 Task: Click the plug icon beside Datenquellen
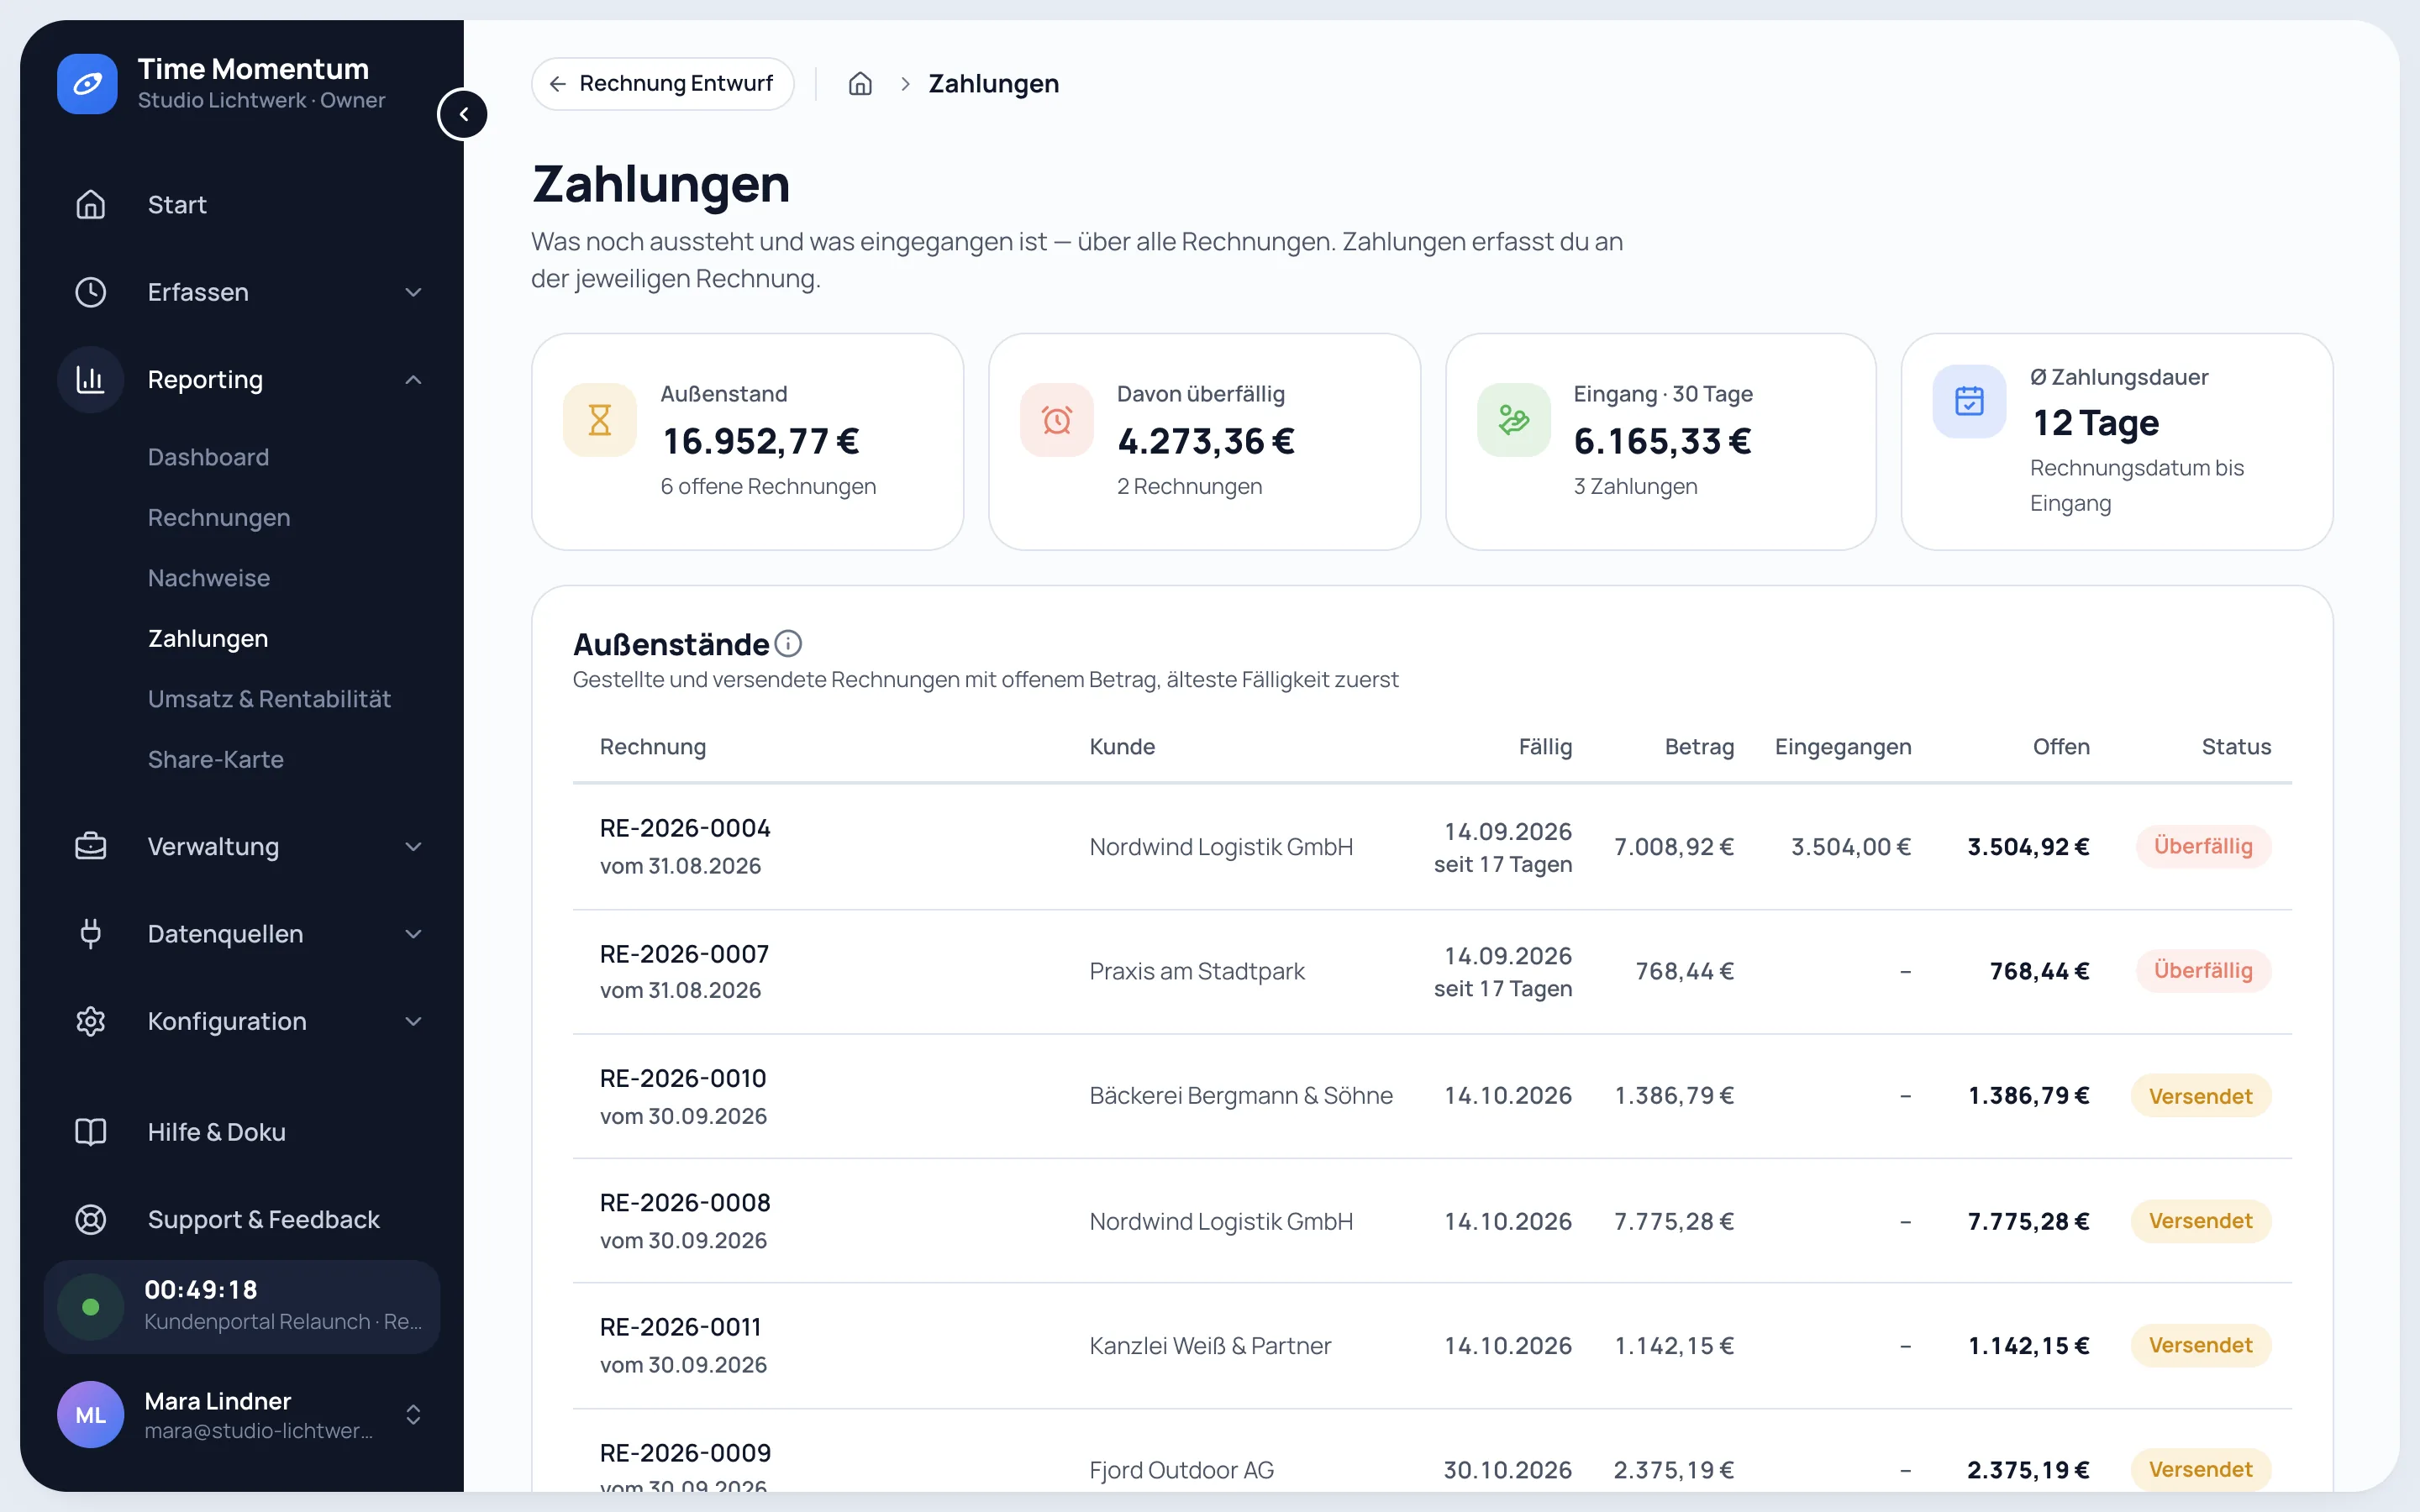(91, 933)
